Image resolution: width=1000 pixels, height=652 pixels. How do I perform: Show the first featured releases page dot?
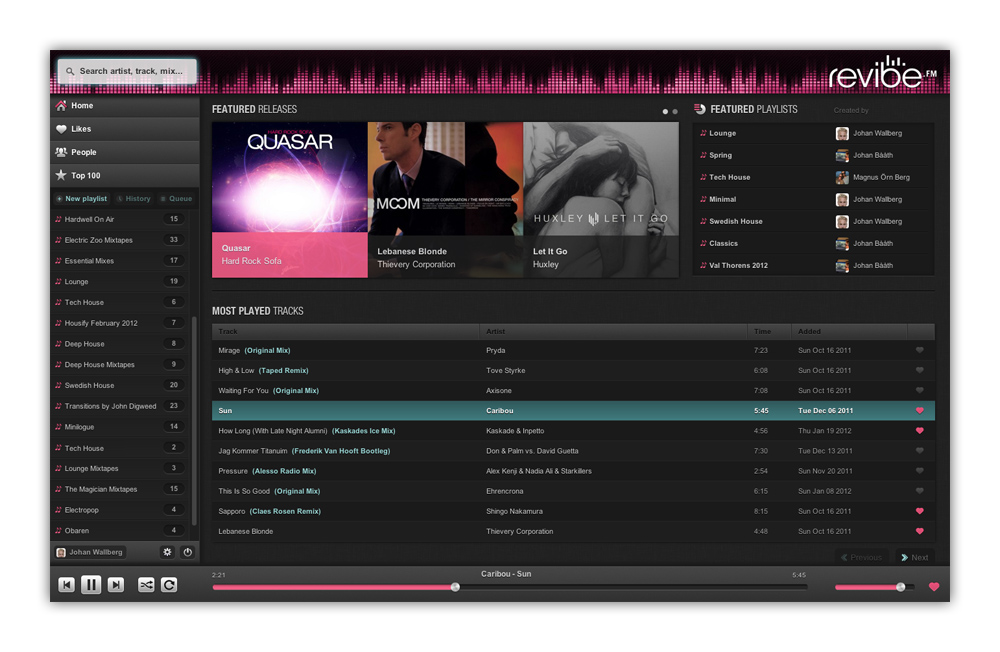tap(665, 112)
